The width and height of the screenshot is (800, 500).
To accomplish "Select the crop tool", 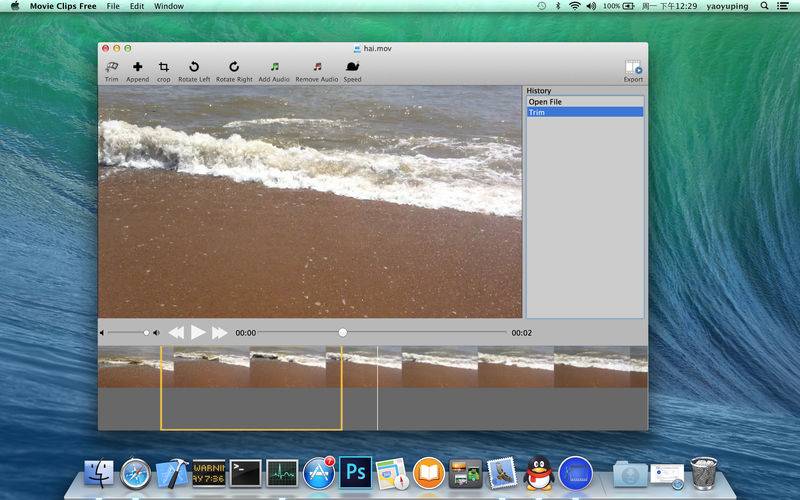I will 164,71.
